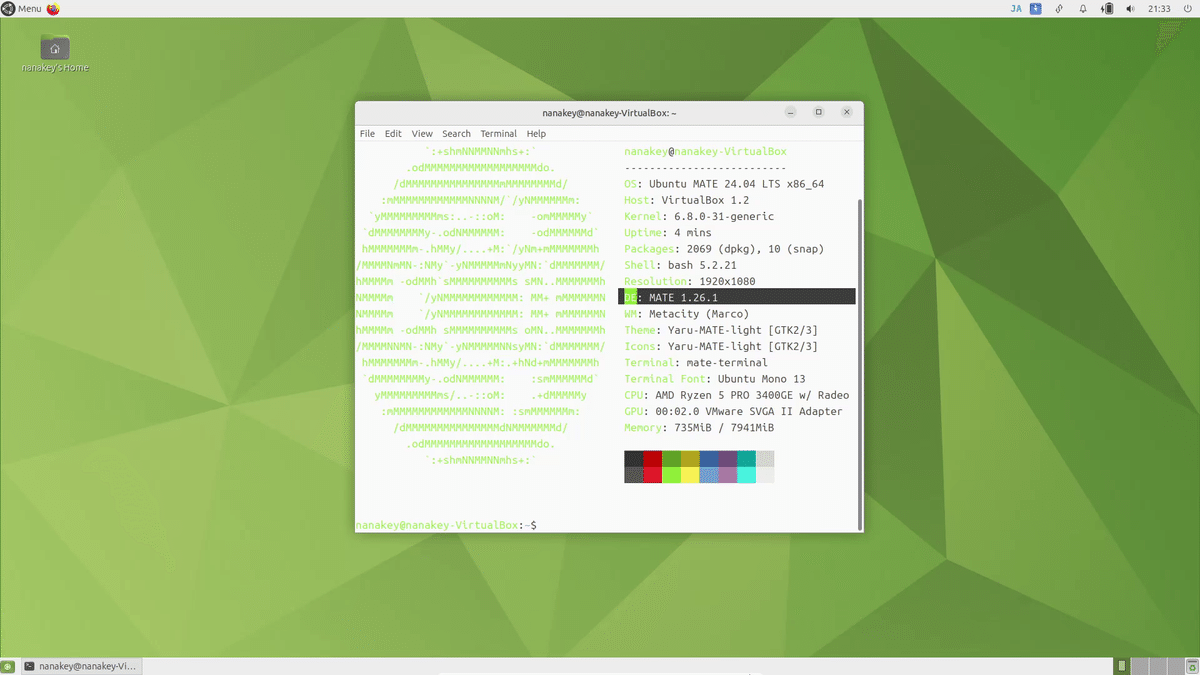Image resolution: width=1200 pixels, height=675 pixels.
Task: Minimize the terminal window
Action: tap(790, 113)
